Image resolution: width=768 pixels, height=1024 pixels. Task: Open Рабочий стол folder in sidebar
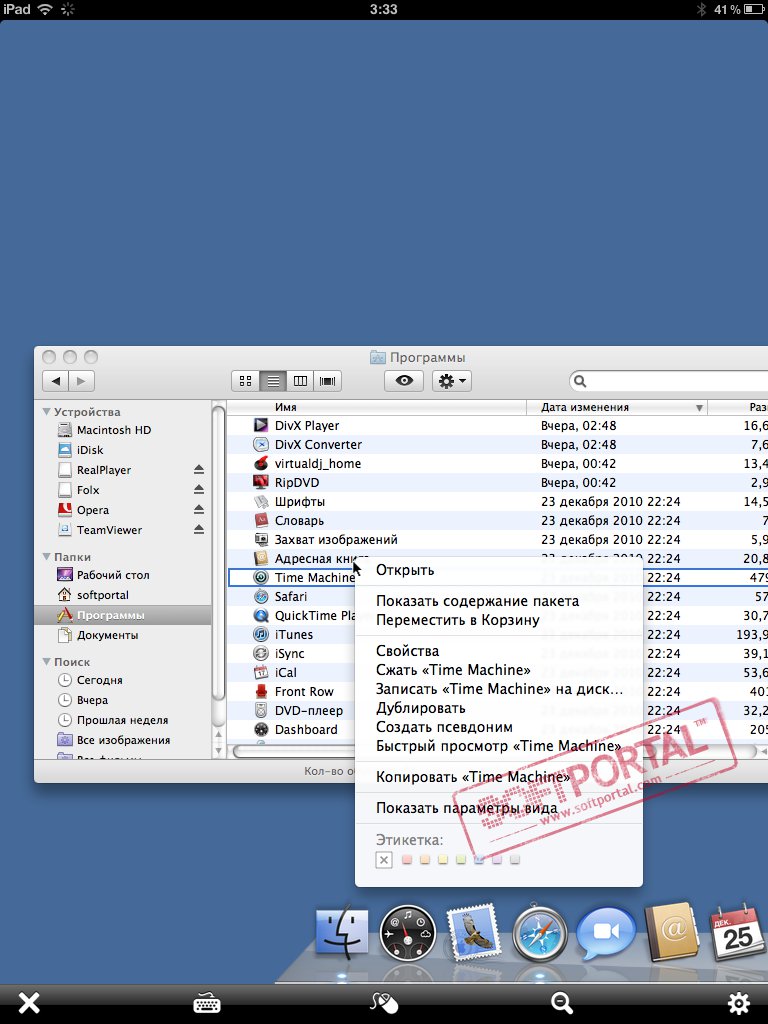pyautogui.click(x=113, y=575)
